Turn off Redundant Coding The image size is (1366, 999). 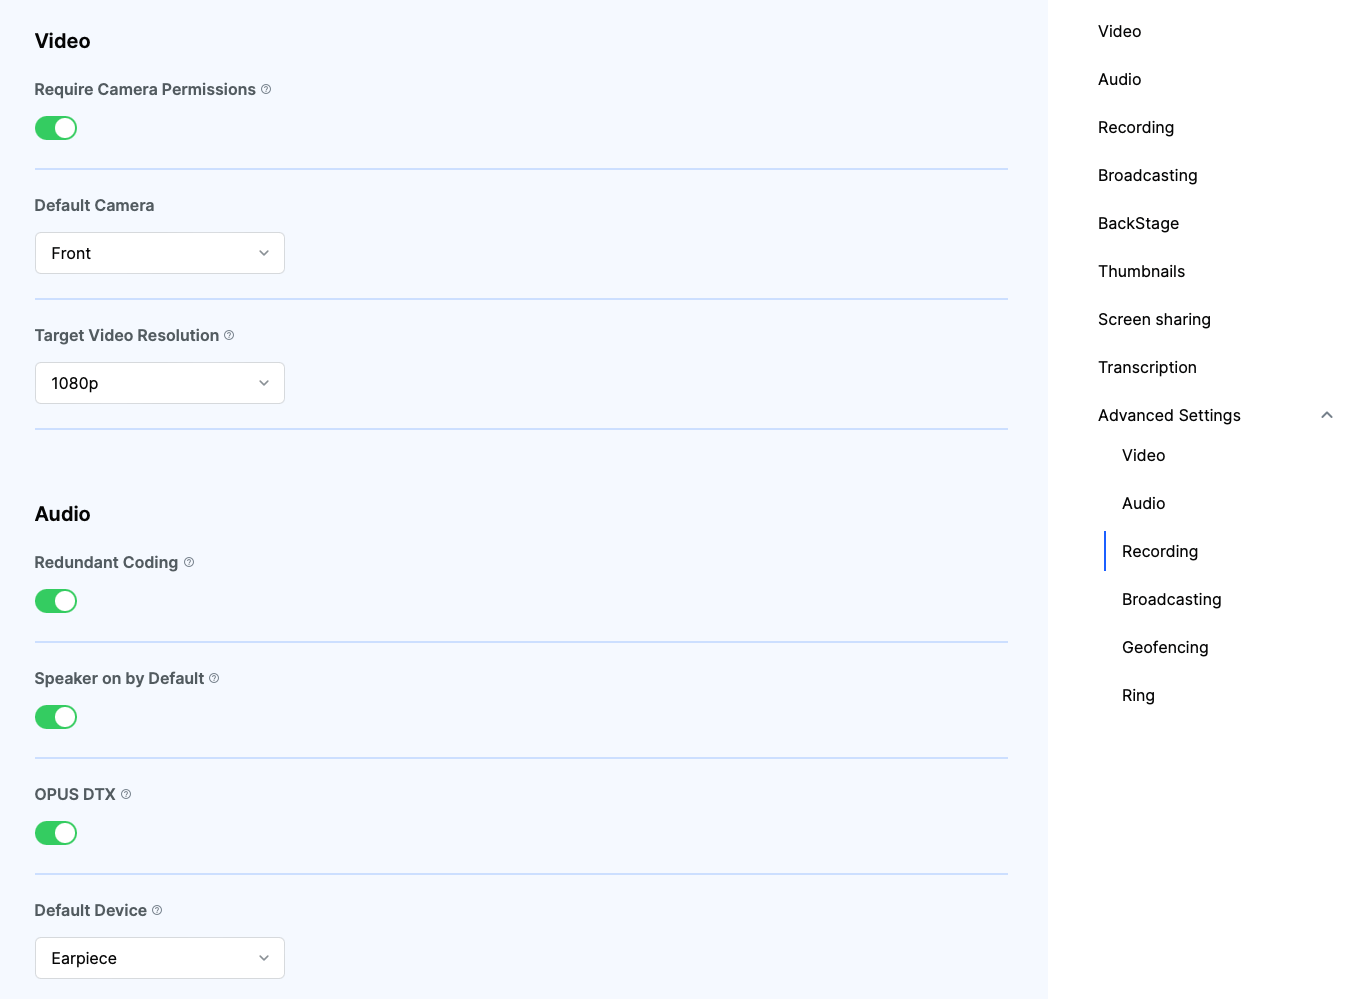(56, 601)
